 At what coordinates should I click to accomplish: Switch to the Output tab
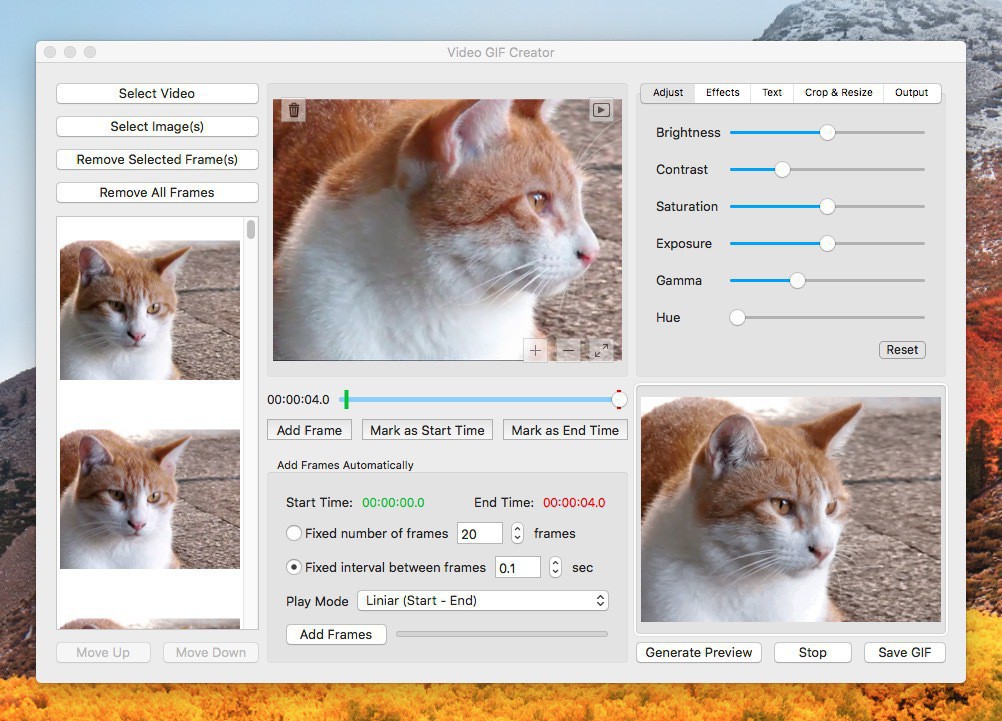click(911, 93)
